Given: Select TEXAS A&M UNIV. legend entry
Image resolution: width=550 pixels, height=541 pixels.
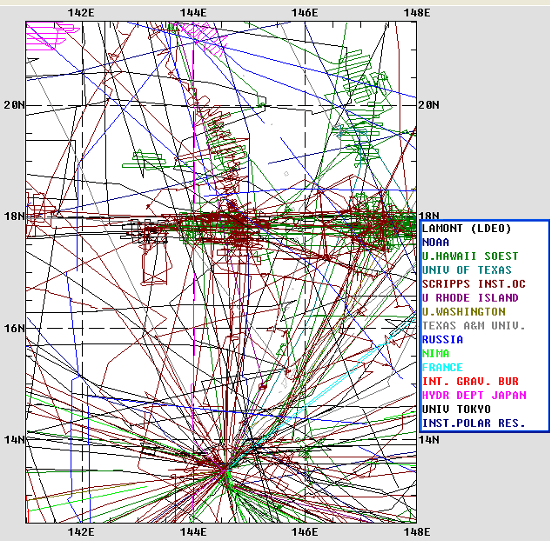Looking at the screenshot, I should (474, 326).
